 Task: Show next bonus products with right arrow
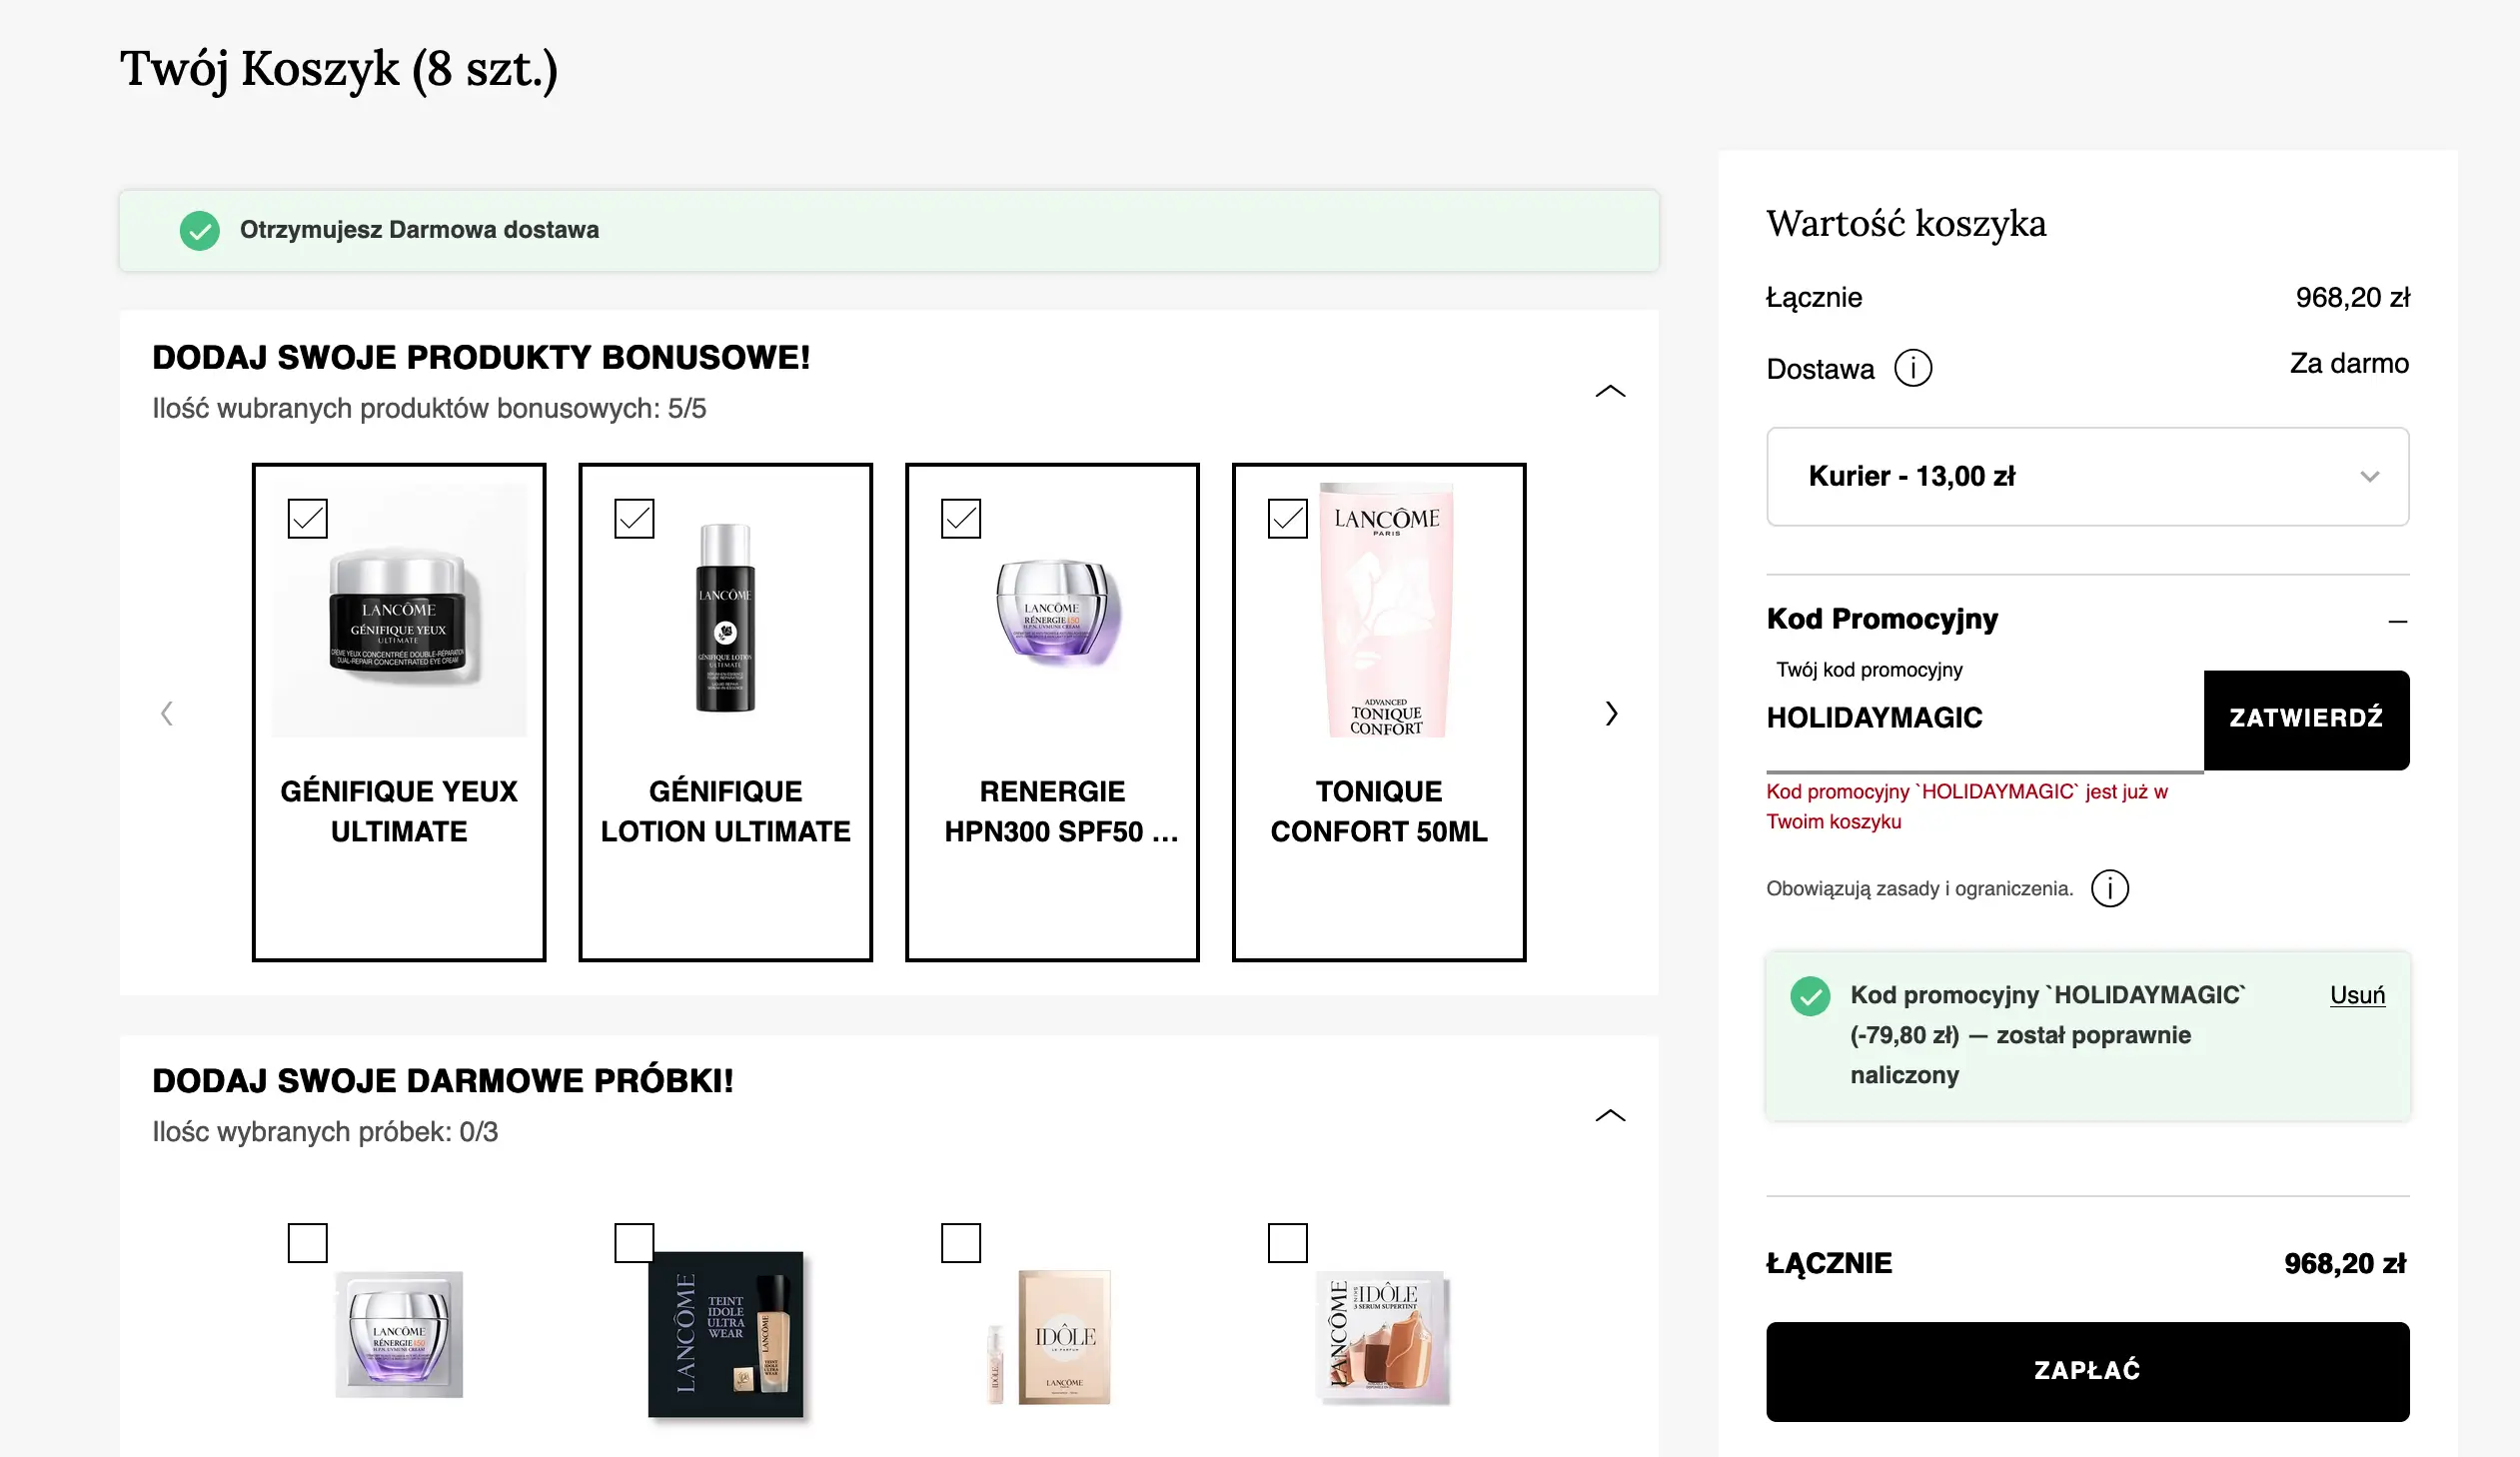[1611, 713]
